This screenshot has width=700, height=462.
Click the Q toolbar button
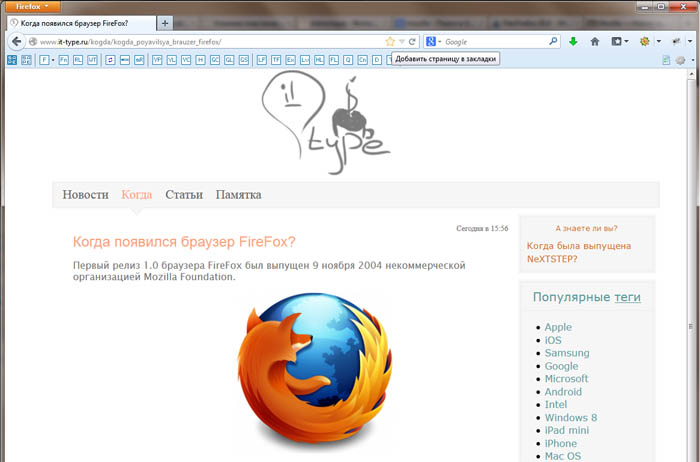click(x=348, y=60)
